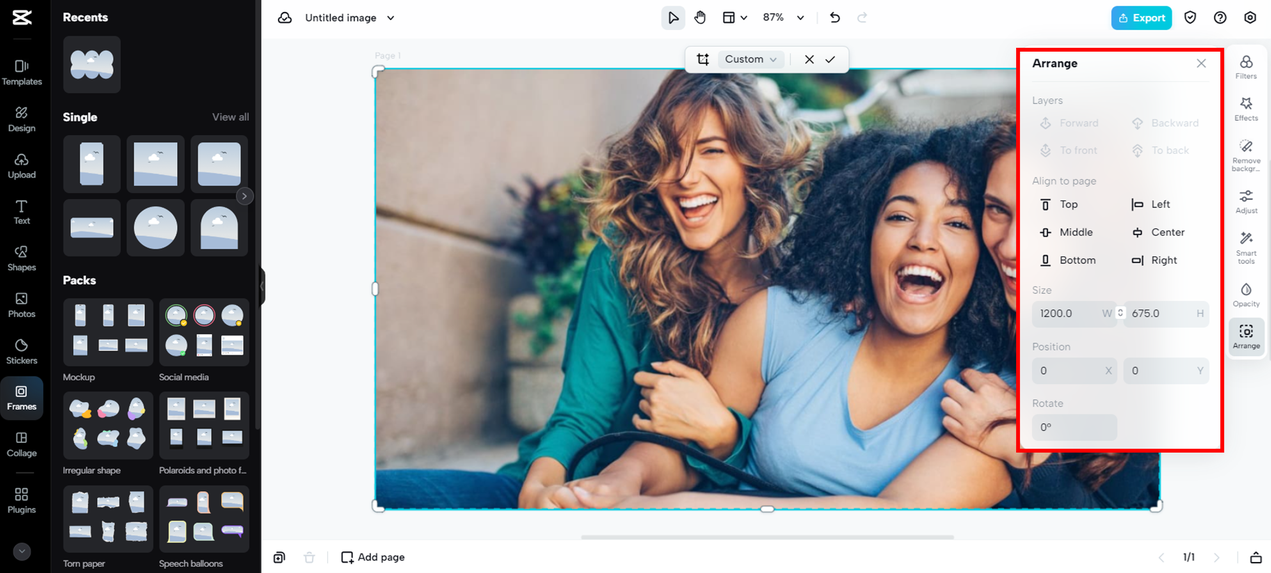Click the Y position field
The height and width of the screenshot is (573, 1271).
(1166, 370)
